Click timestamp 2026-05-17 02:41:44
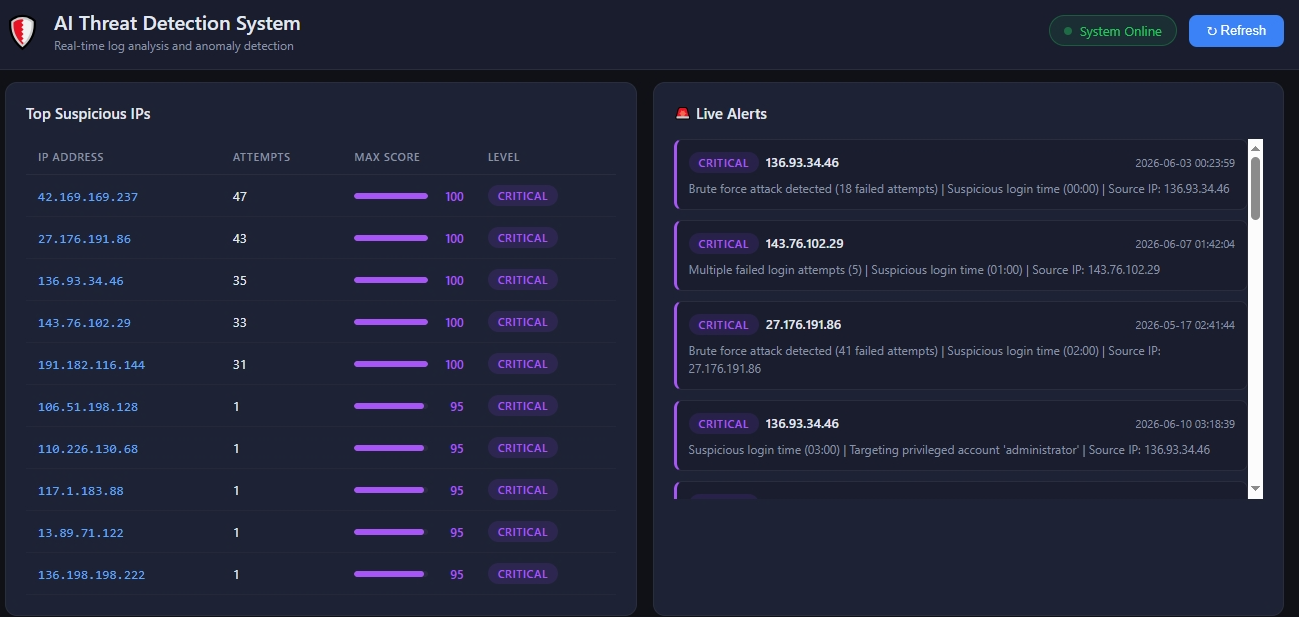1299x617 pixels. pyautogui.click(x=1185, y=325)
